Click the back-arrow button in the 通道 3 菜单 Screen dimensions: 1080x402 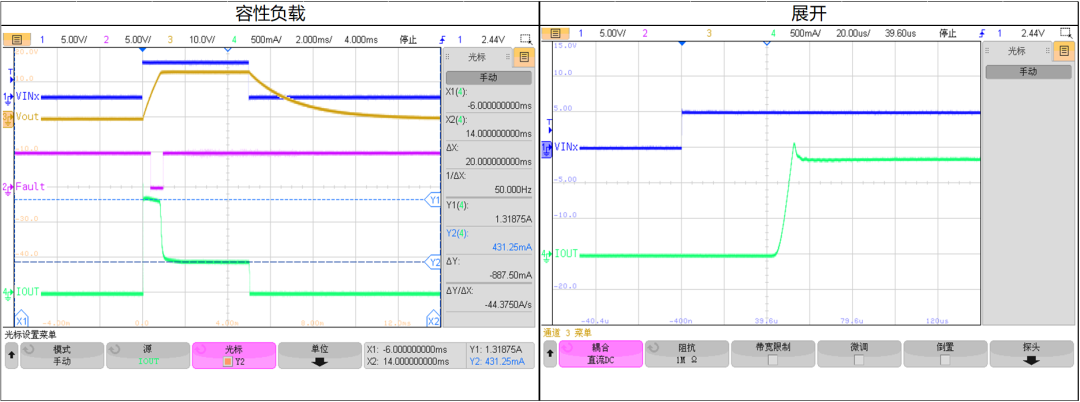pos(552,352)
